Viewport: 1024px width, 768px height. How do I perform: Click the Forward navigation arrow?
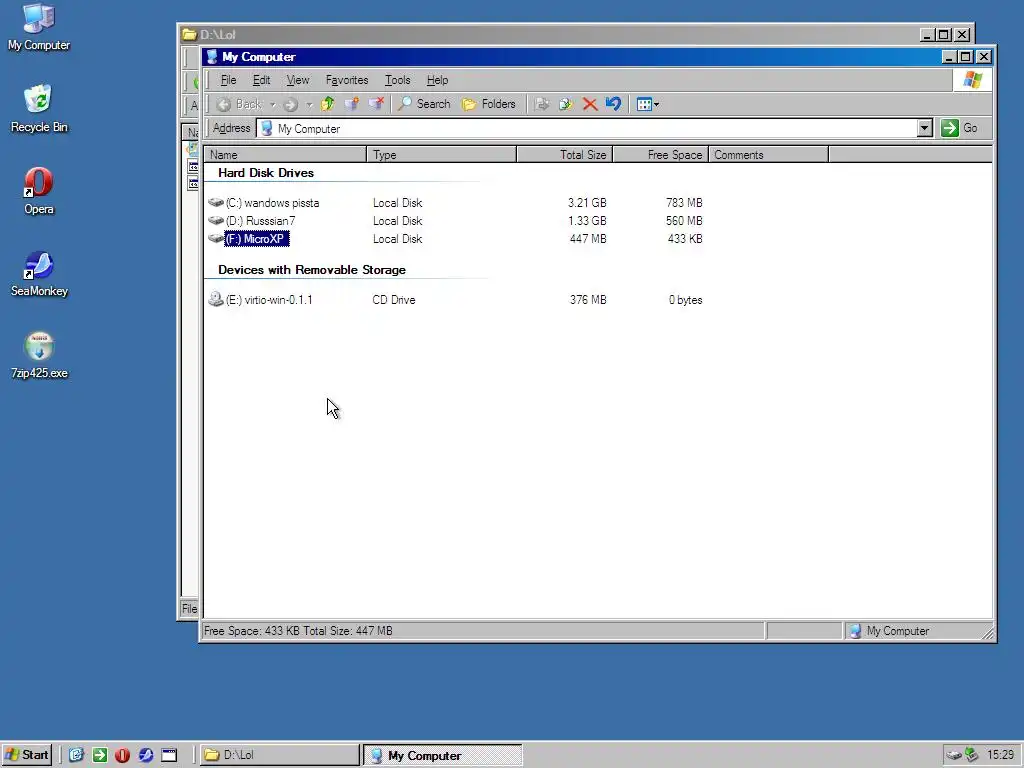[x=291, y=104]
